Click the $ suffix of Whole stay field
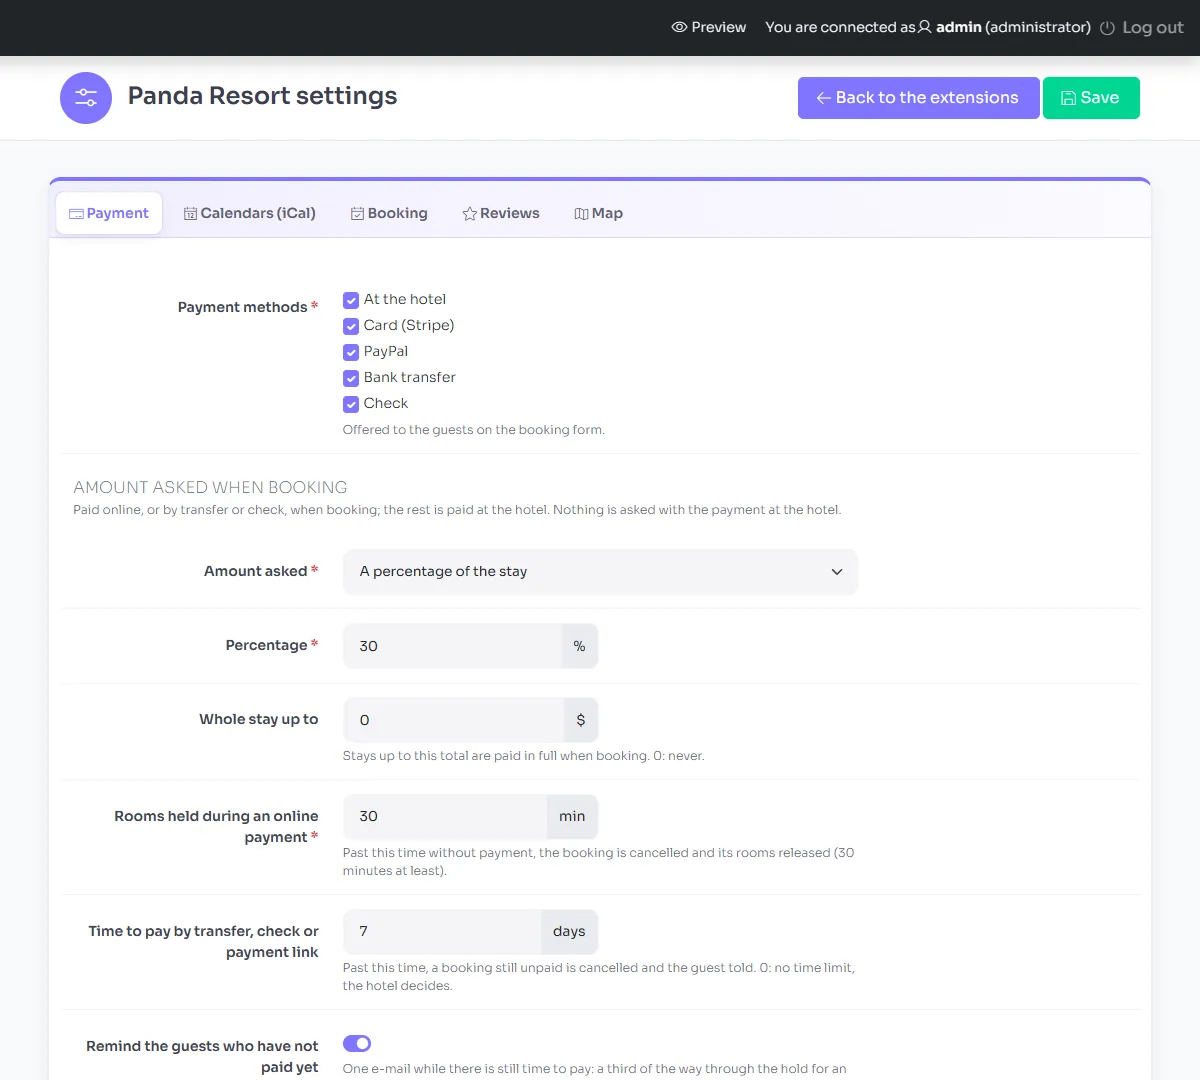This screenshot has height=1080, width=1200. (581, 720)
